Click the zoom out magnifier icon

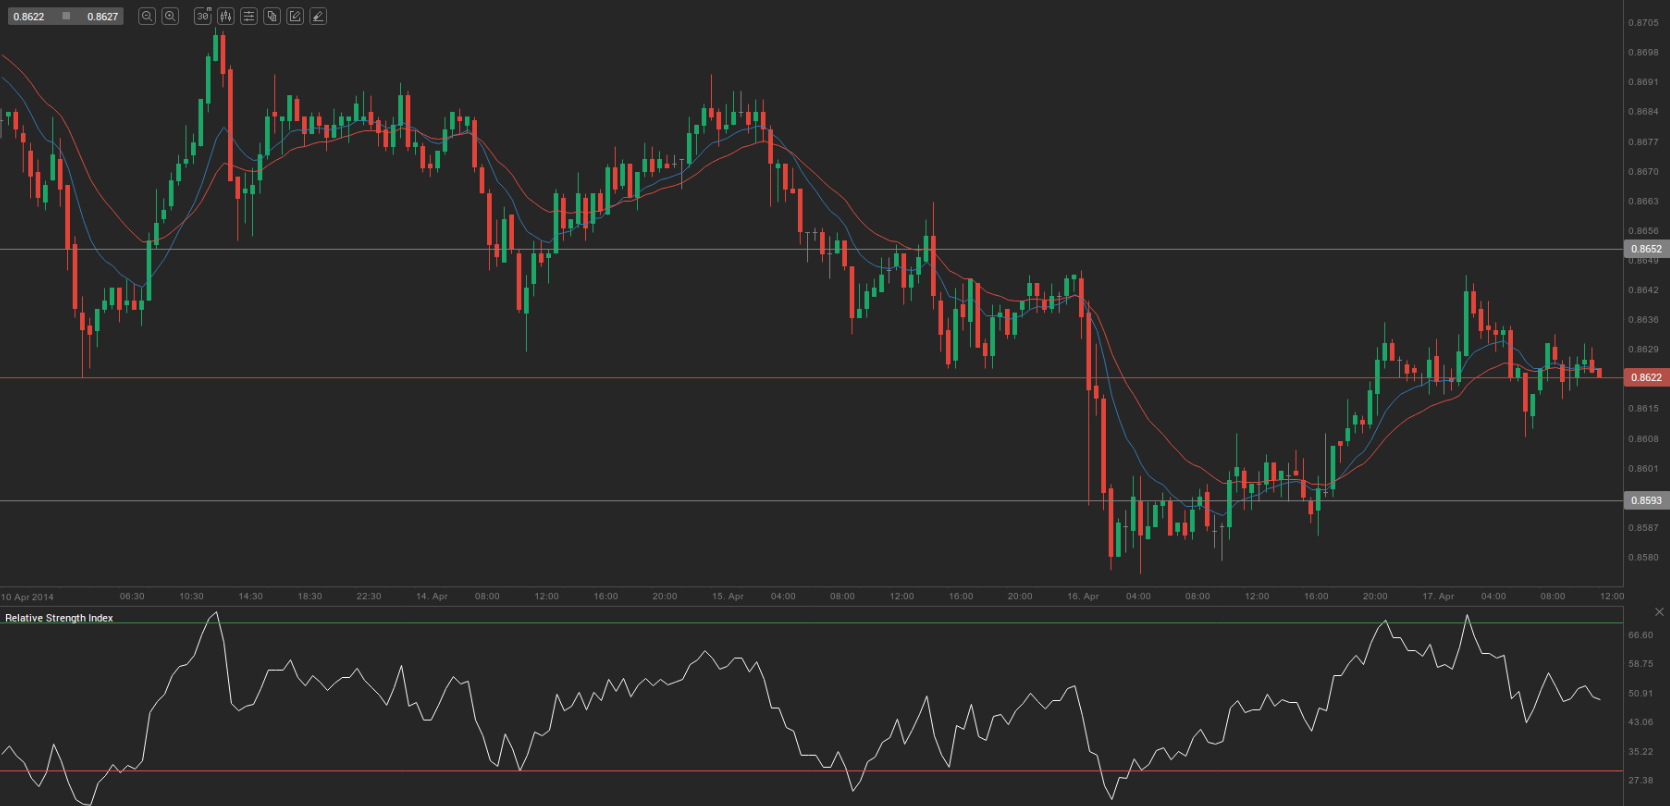(147, 16)
